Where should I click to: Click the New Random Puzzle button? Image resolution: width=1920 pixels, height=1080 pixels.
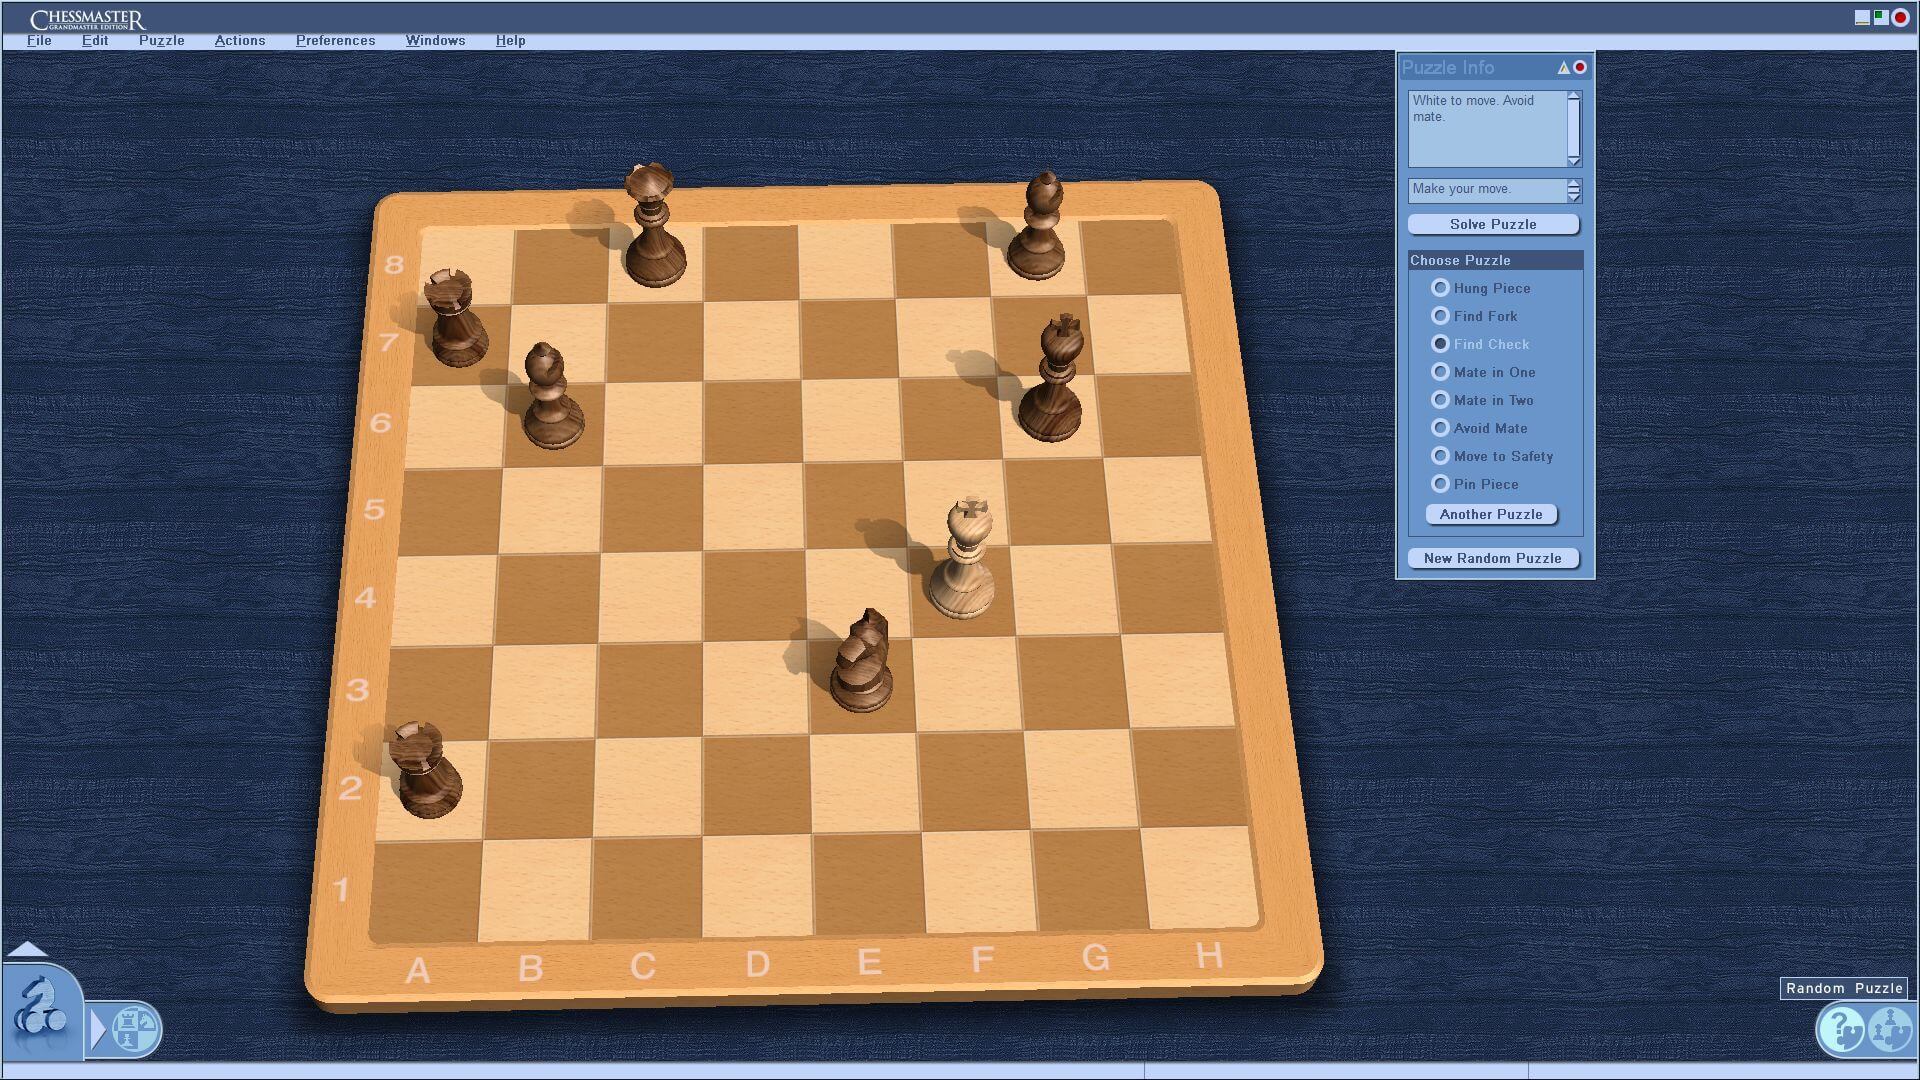(x=1493, y=558)
